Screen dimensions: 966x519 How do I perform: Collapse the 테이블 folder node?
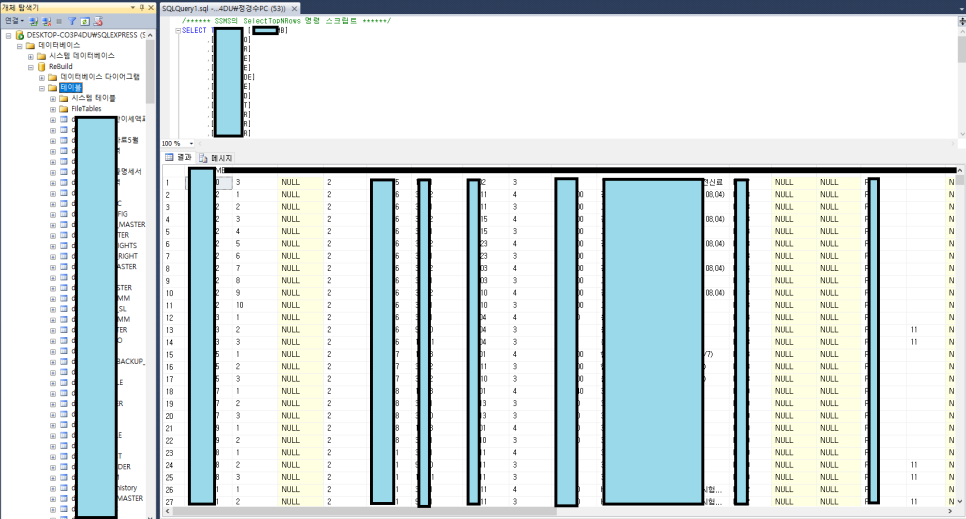(x=42, y=88)
